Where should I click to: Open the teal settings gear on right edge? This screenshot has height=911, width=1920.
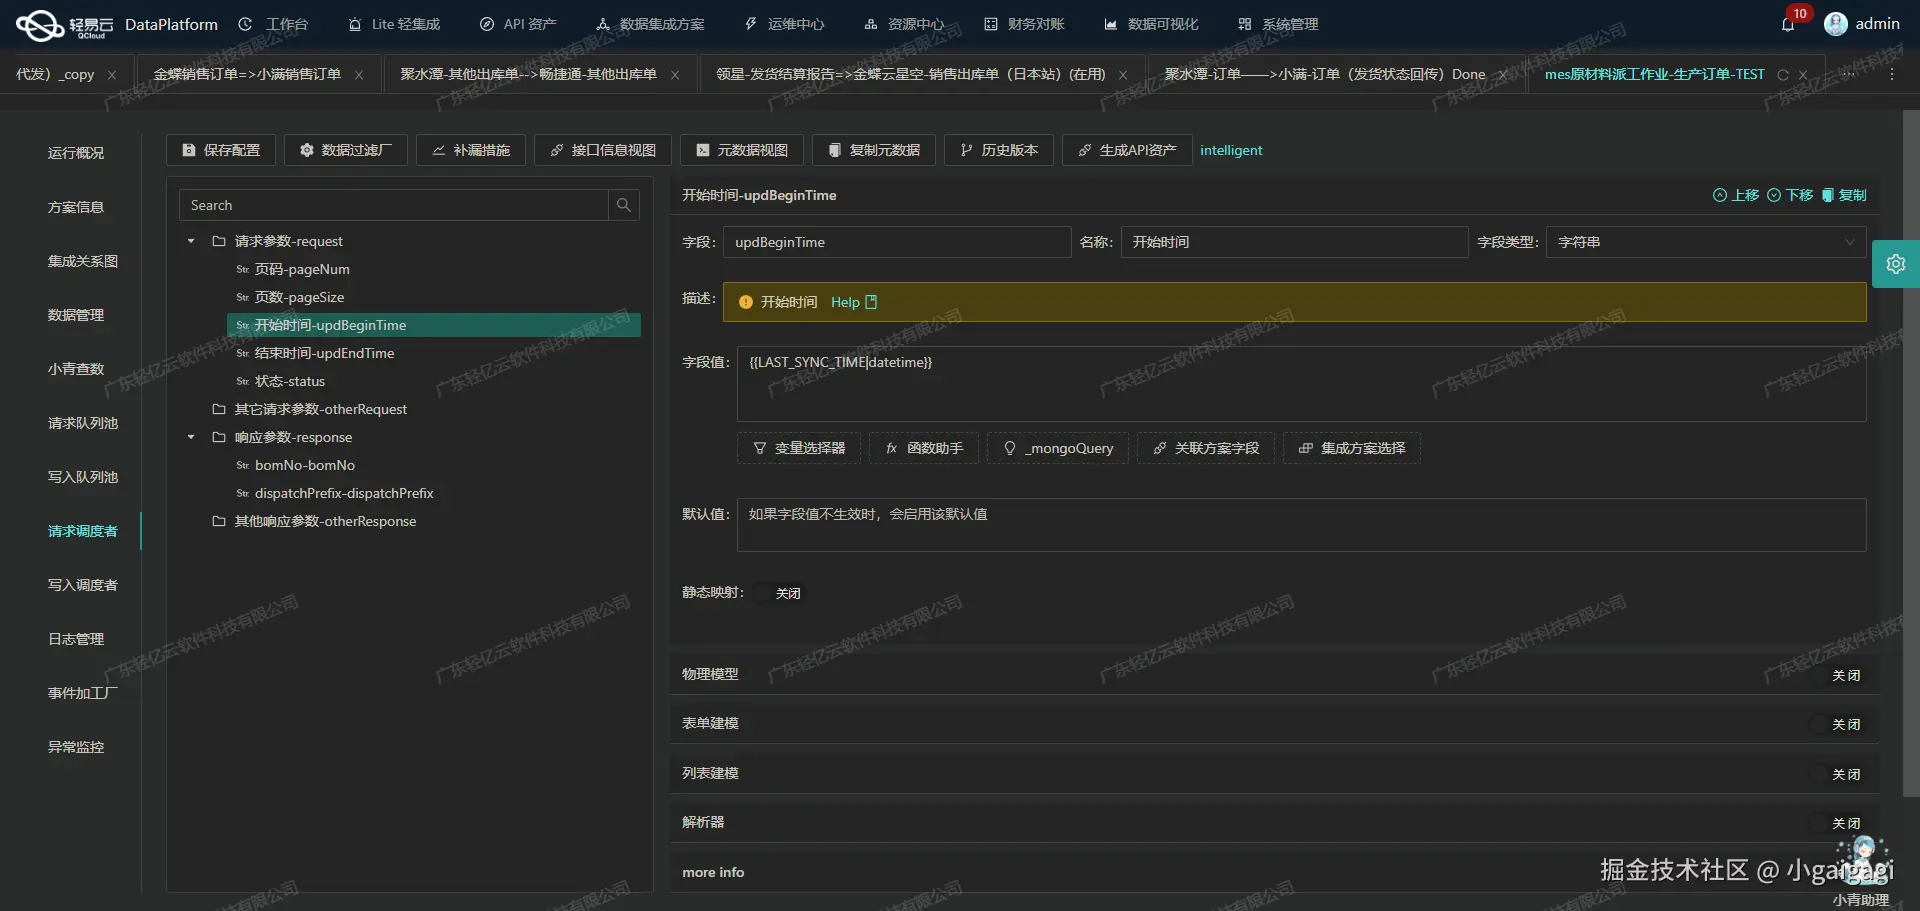[x=1896, y=264]
